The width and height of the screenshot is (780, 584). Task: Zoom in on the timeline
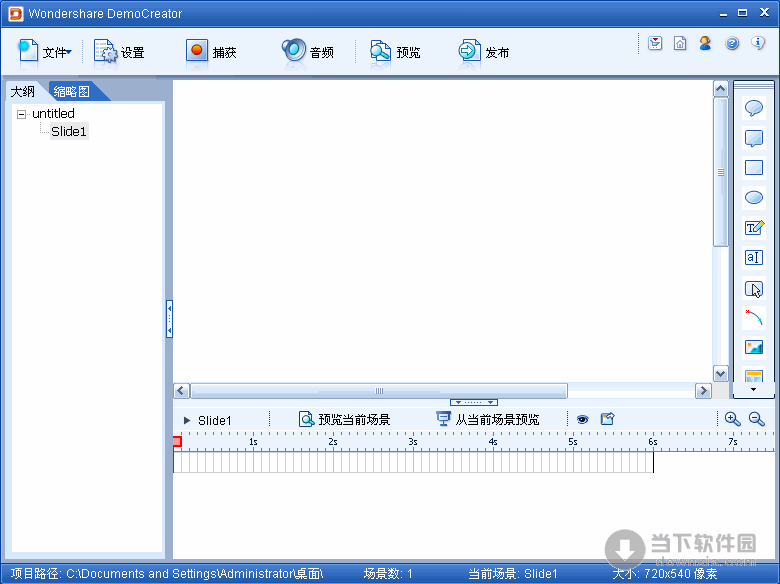732,420
